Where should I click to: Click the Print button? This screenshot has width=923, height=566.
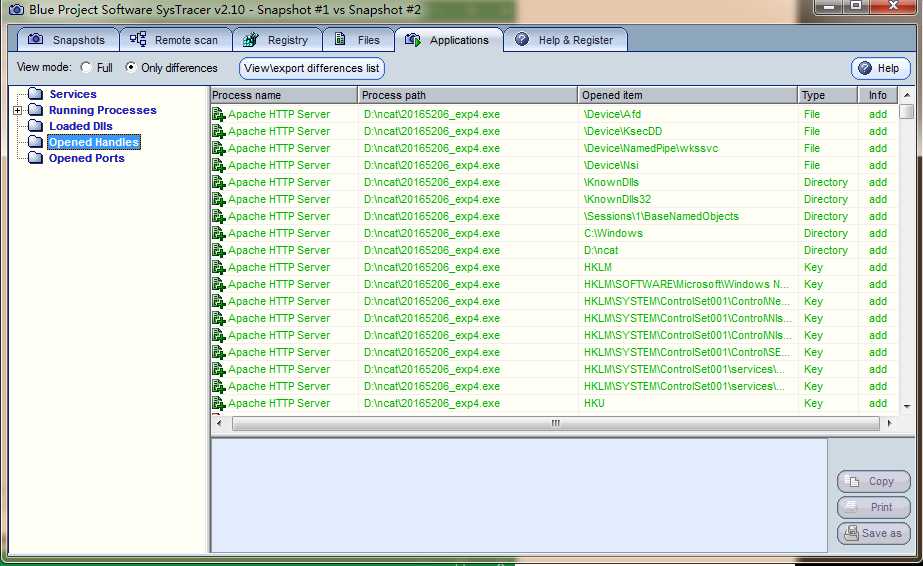[874, 507]
